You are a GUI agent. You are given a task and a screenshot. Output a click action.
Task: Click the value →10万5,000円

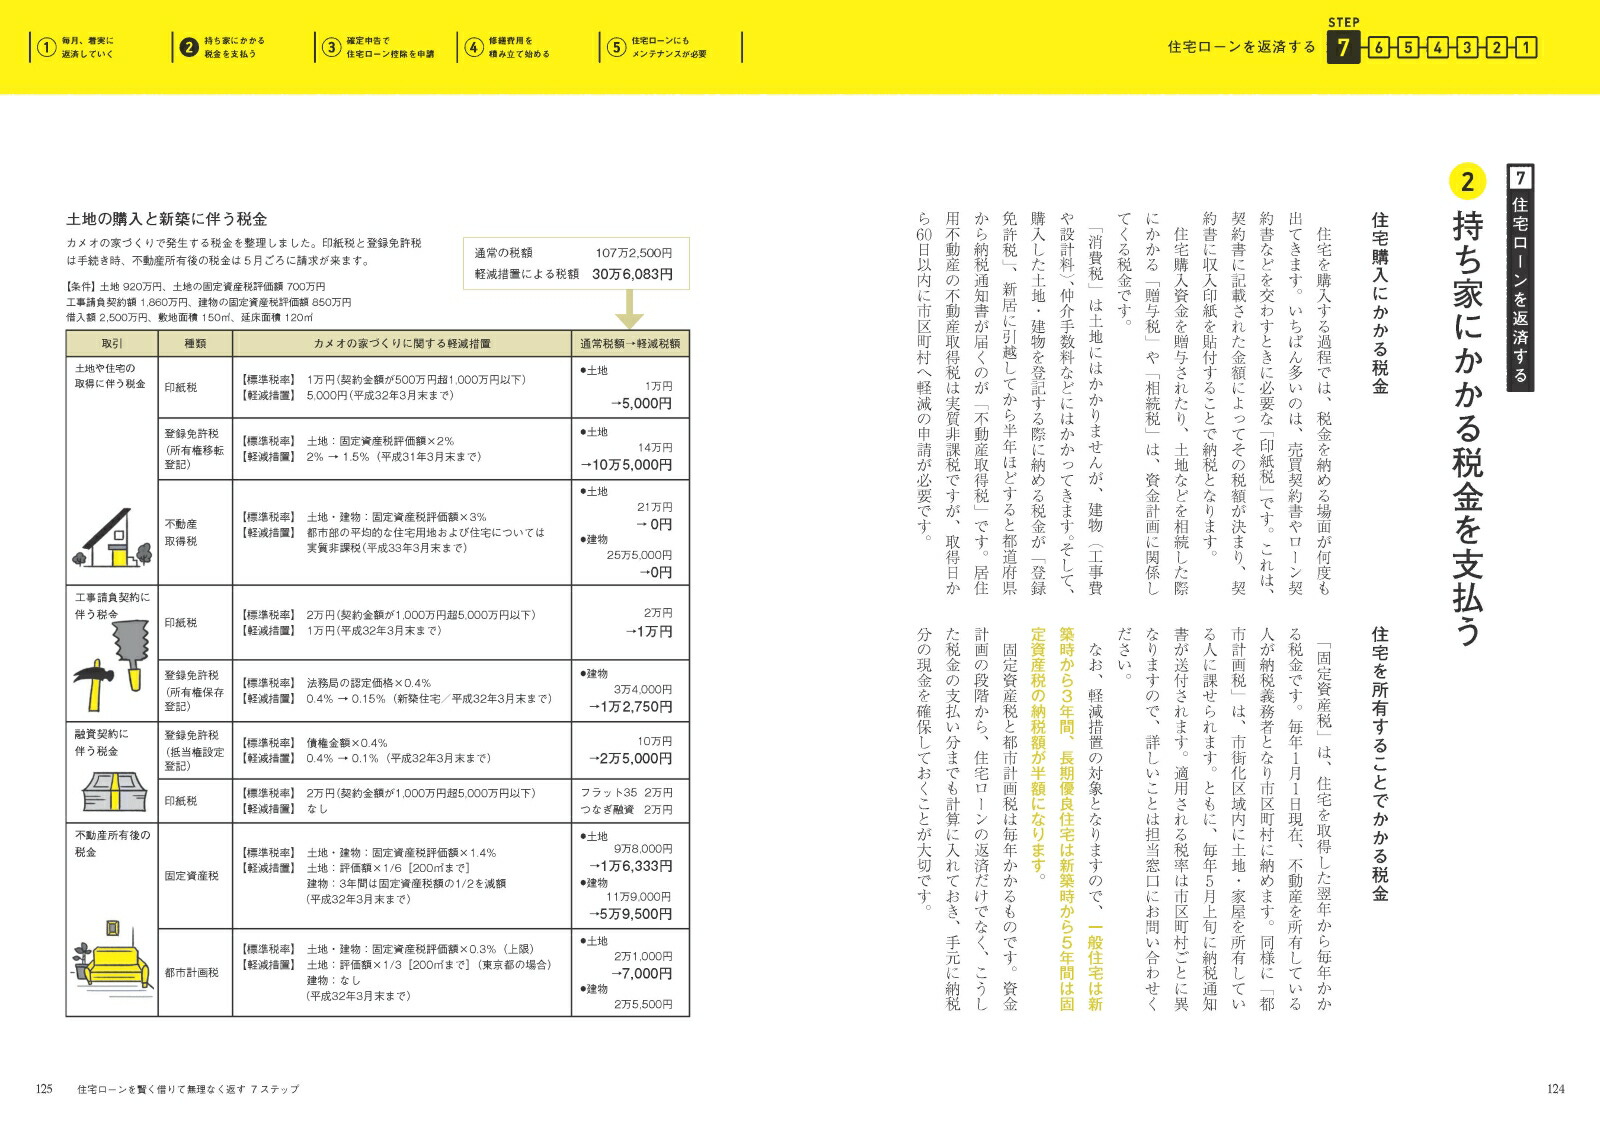tap(626, 465)
